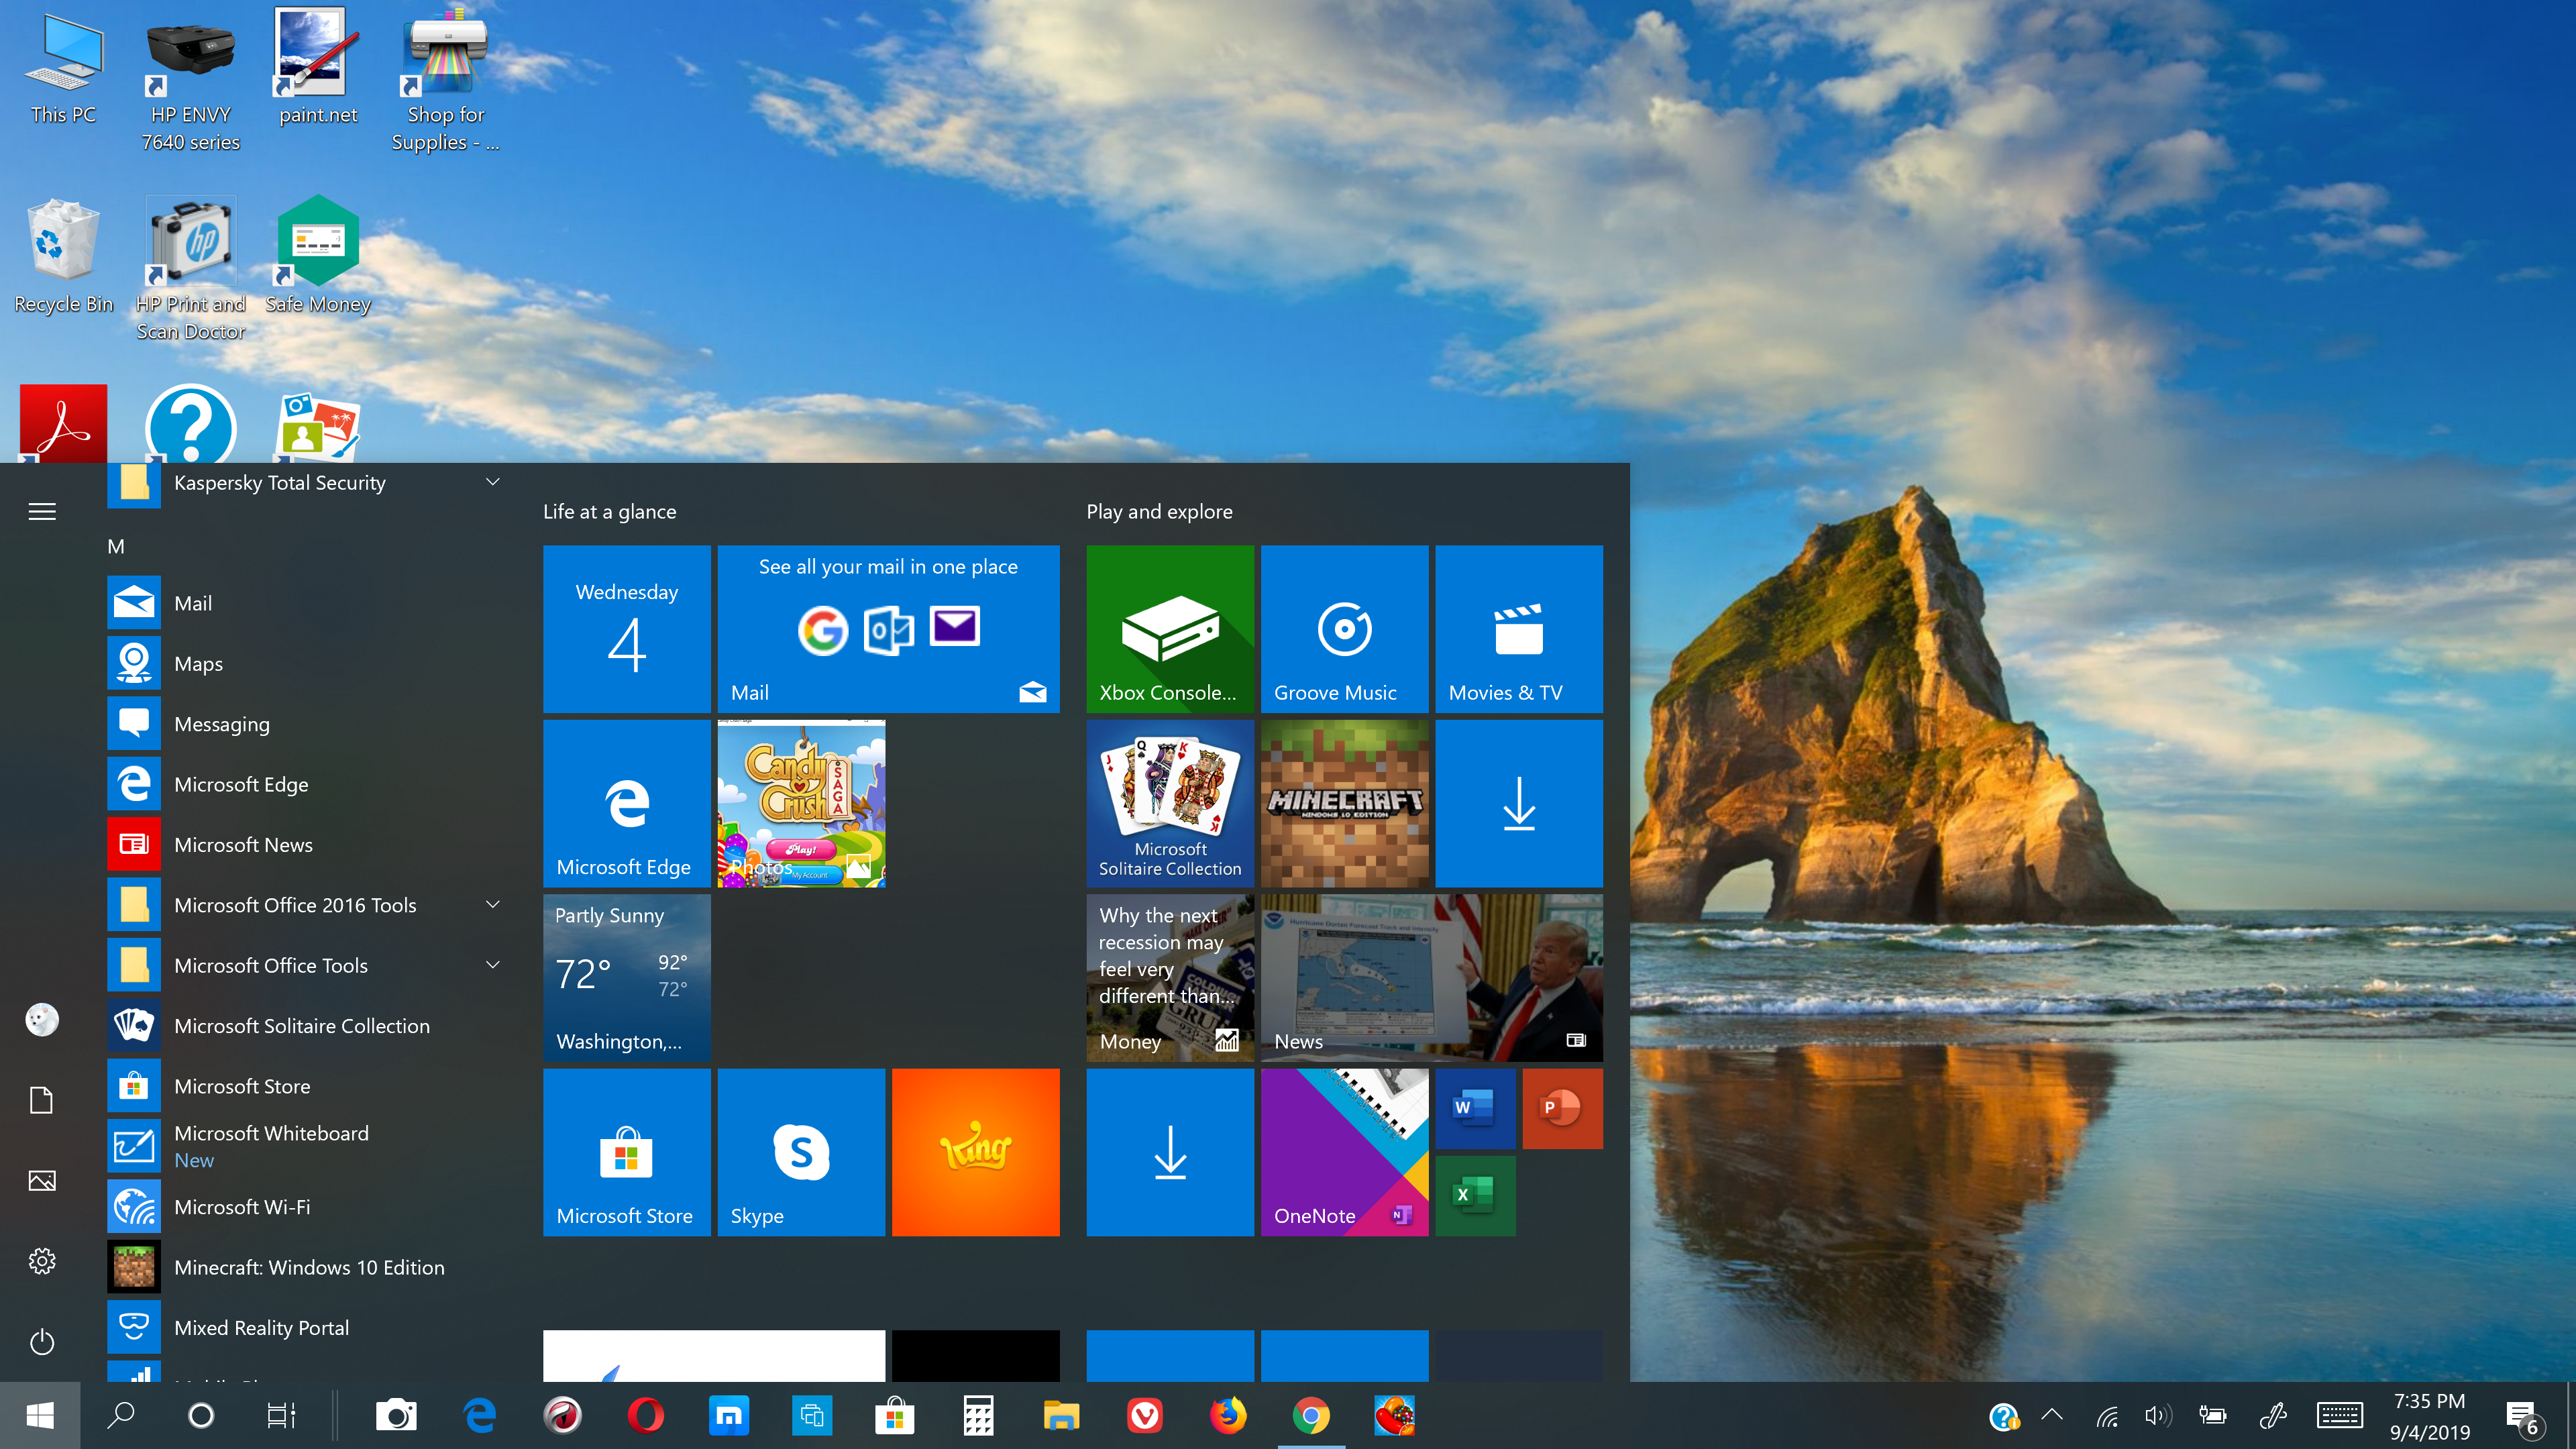Open the taskbar volume control
Screen dimensions: 2576x1449
point(2157,1415)
